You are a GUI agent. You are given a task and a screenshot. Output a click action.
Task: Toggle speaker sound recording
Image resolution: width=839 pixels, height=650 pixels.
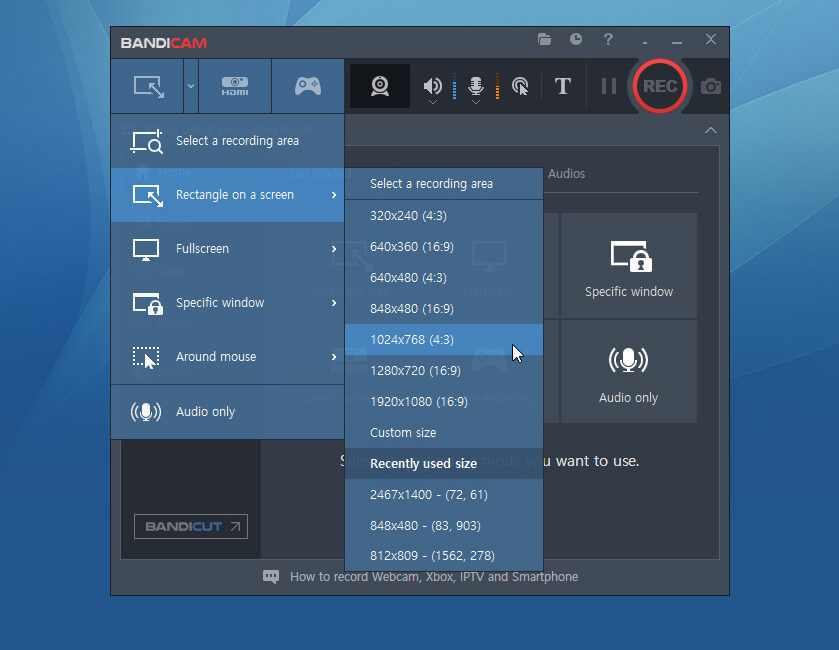[x=432, y=85]
